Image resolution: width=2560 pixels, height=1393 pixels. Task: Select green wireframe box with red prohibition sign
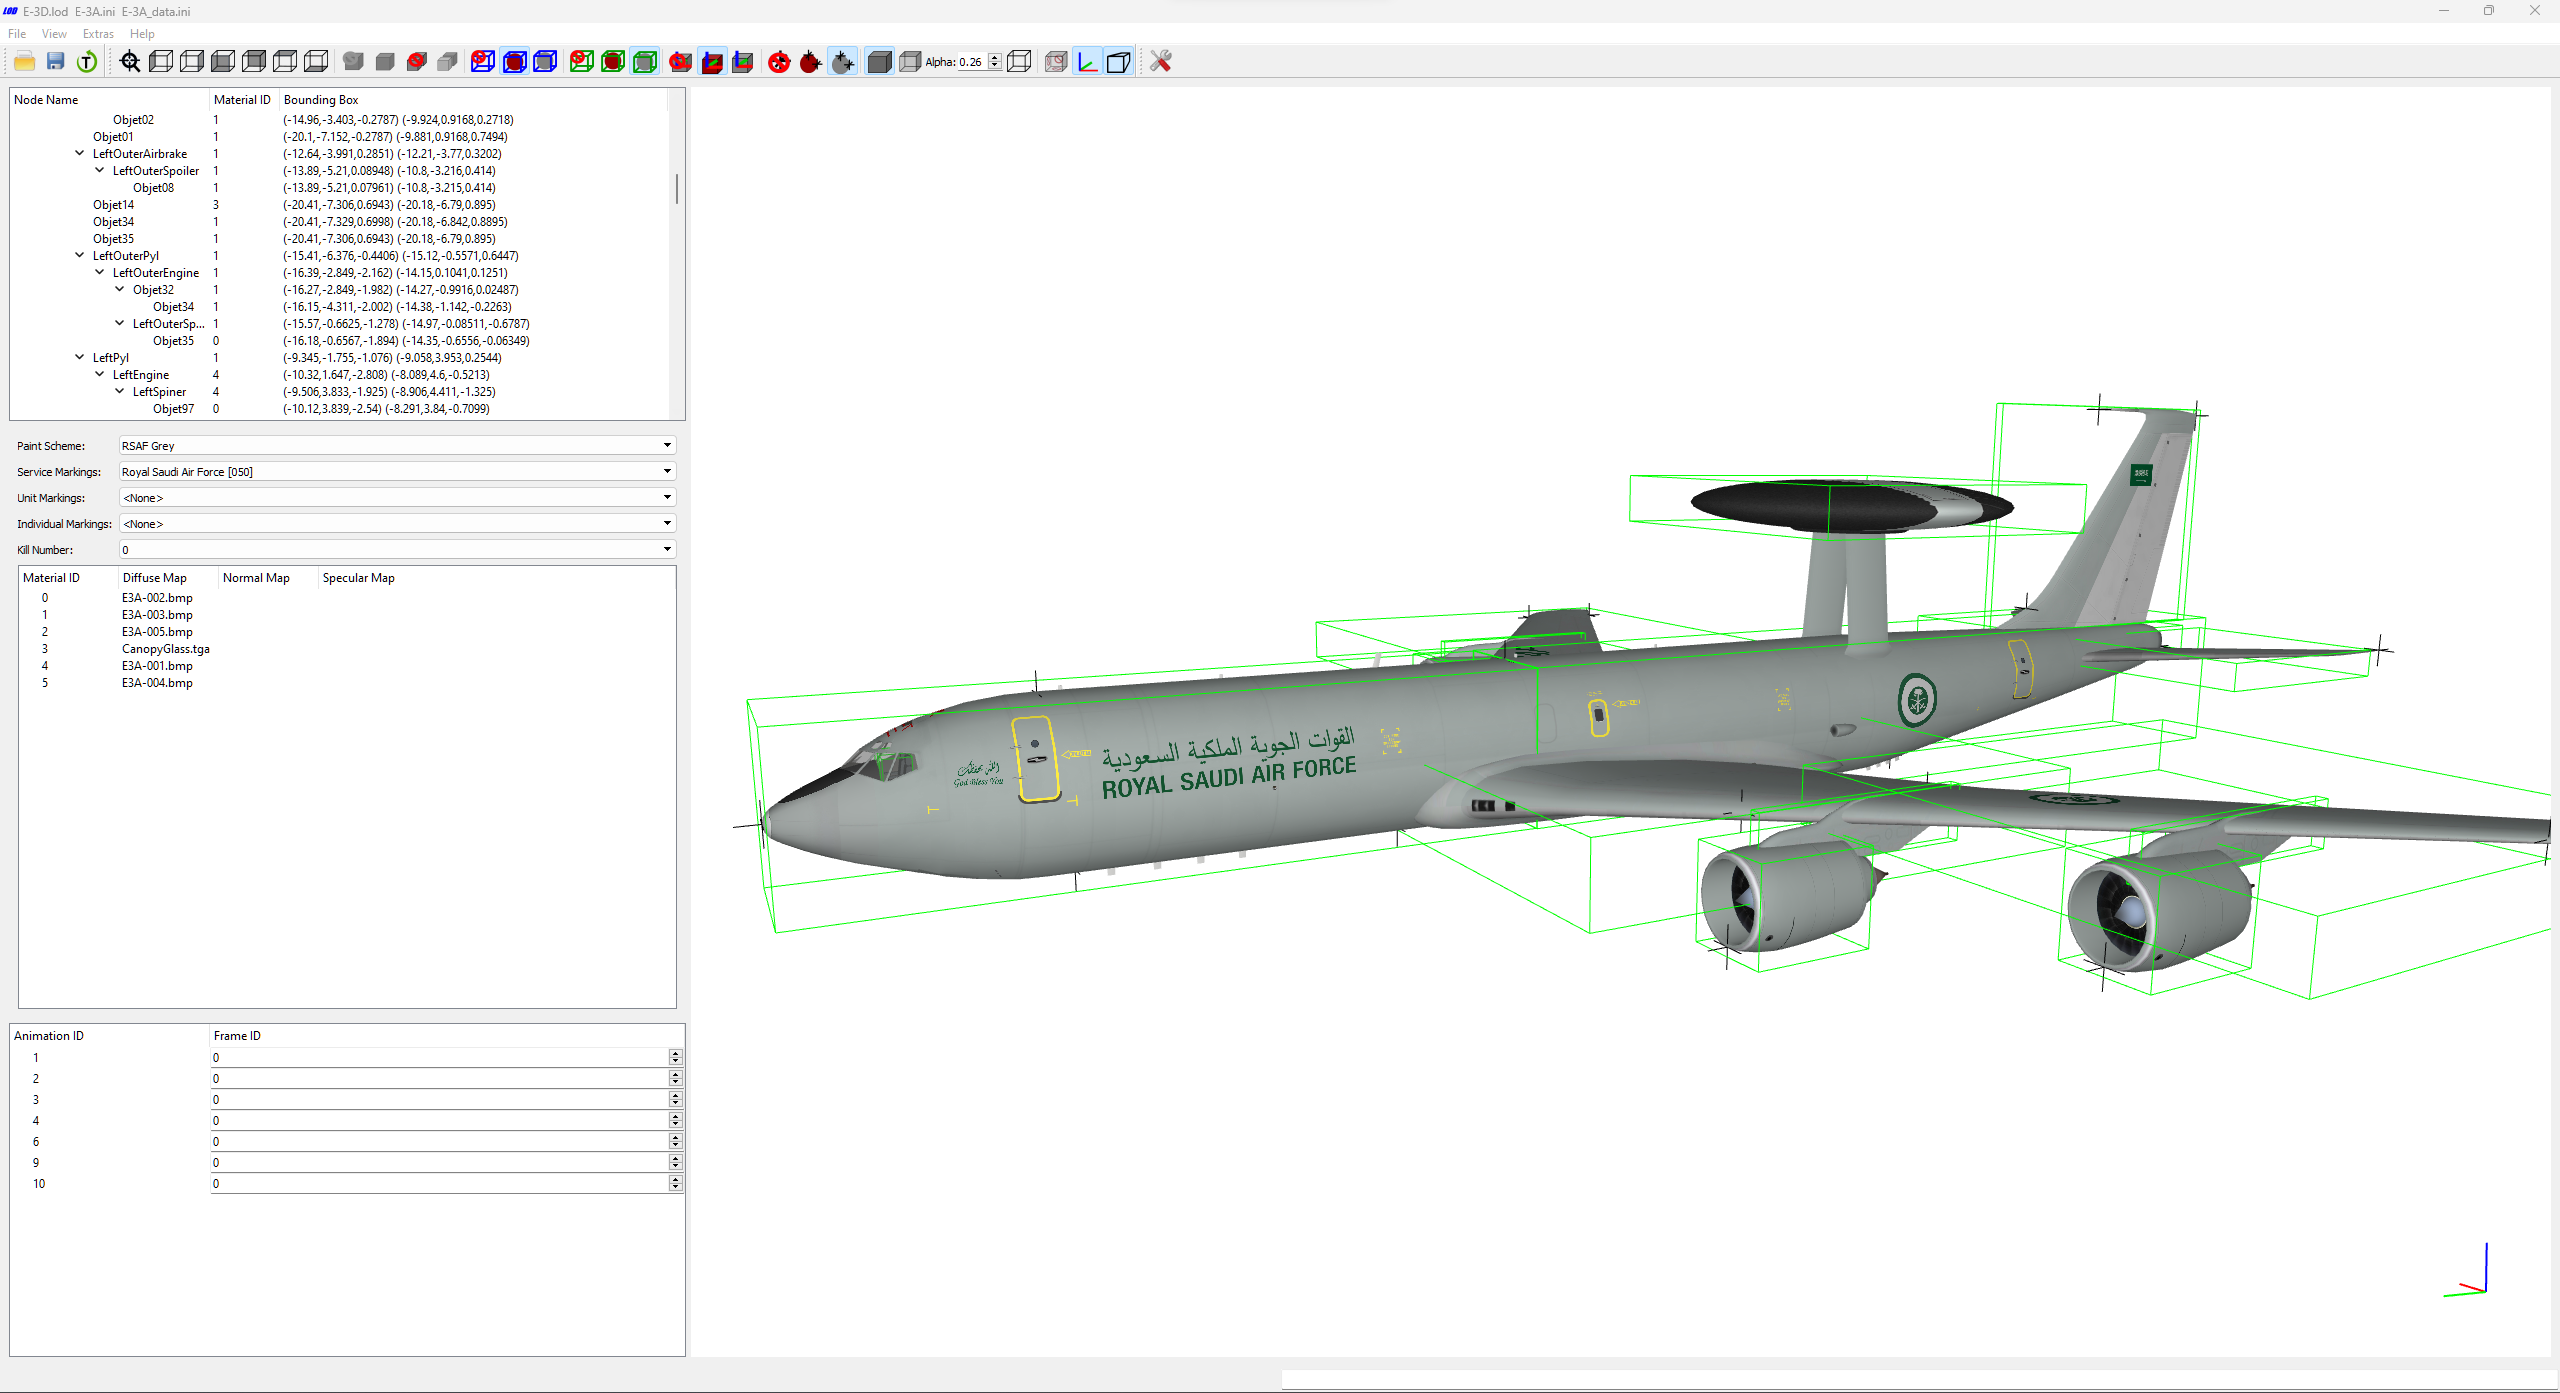point(582,62)
